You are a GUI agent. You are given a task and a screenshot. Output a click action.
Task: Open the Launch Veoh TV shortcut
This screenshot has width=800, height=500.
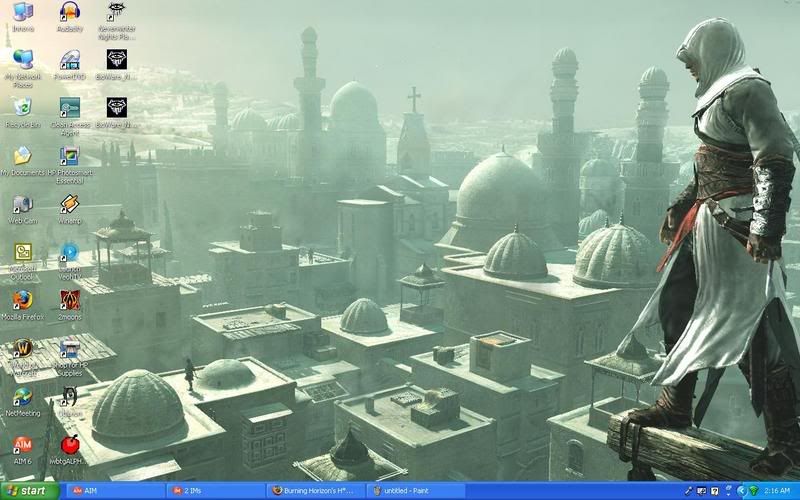coord(69,261)
